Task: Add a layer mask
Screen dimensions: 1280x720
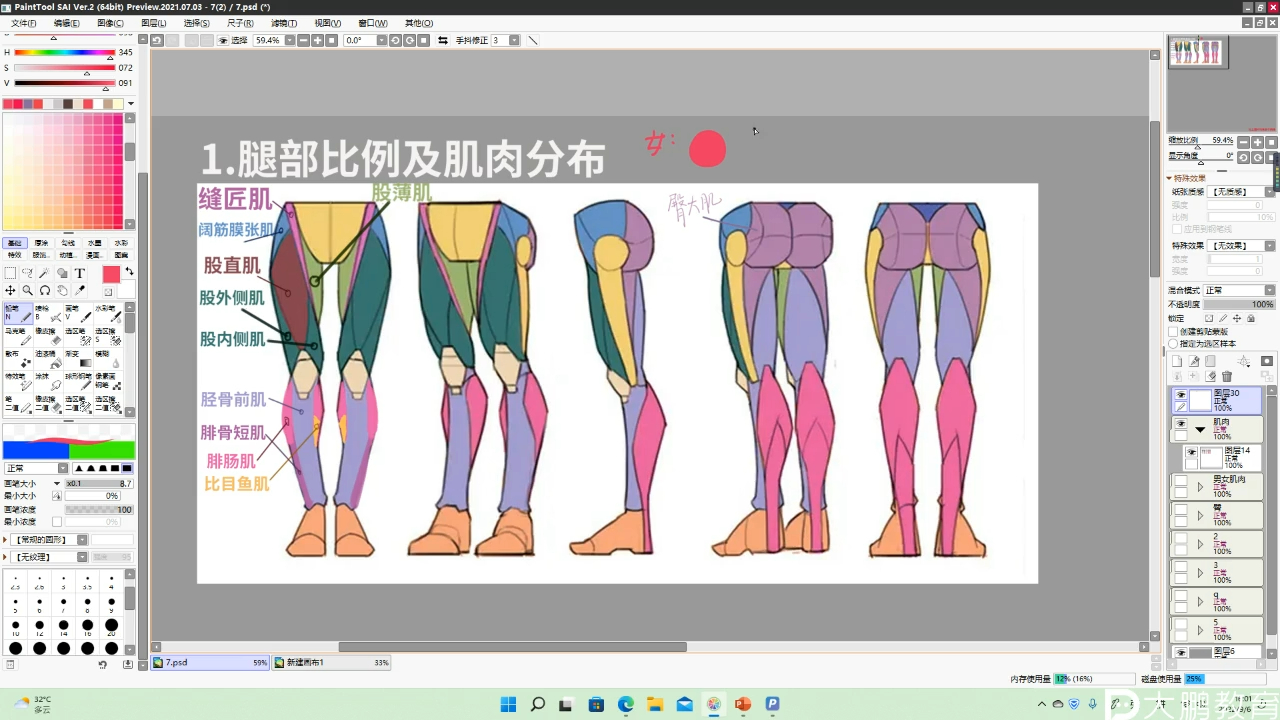Action: coord(1267,361)
